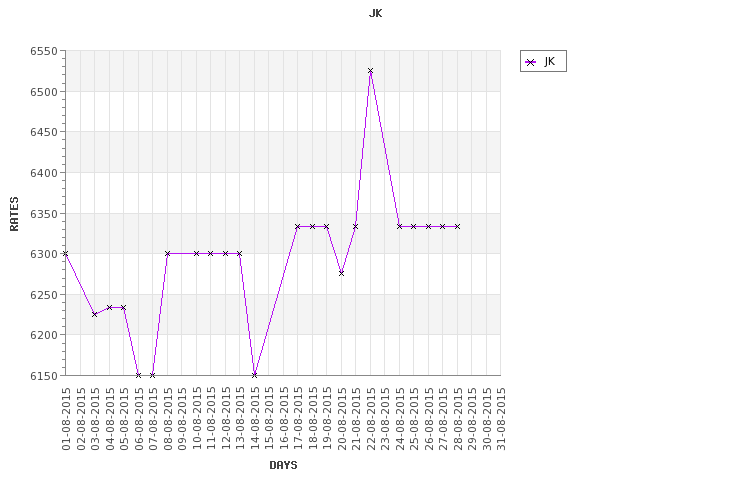
Task: Select the 6150 data marker on 06-08-2015
Action: (x=138, y=375)
